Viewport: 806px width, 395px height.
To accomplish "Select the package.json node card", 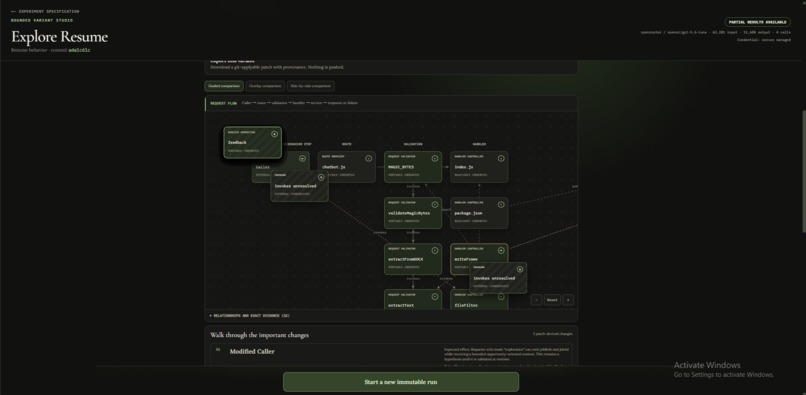I will (479, 213).
